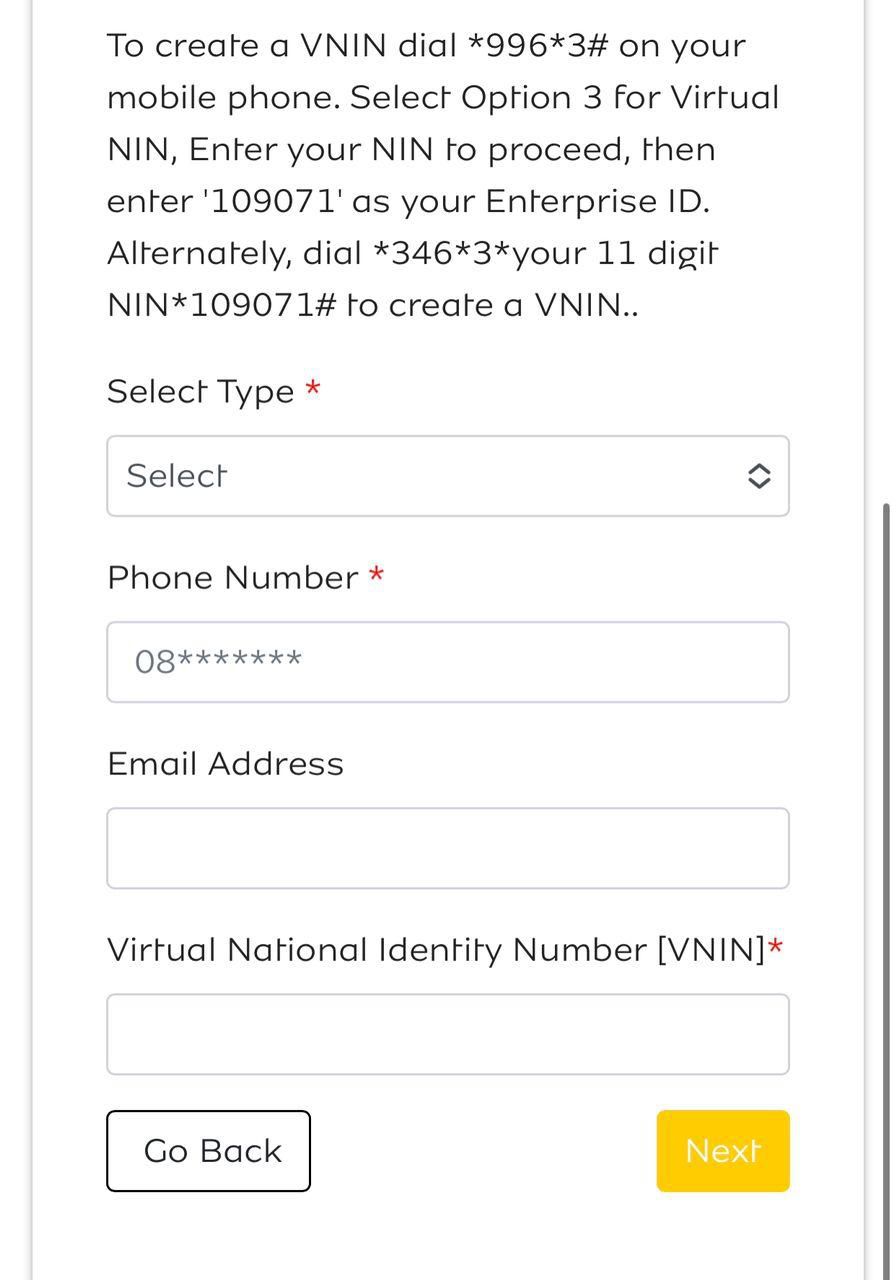Click the asterisk after VNIN label
The height and width of the screenshot is (1280, 896).
[x=777, y=949]
